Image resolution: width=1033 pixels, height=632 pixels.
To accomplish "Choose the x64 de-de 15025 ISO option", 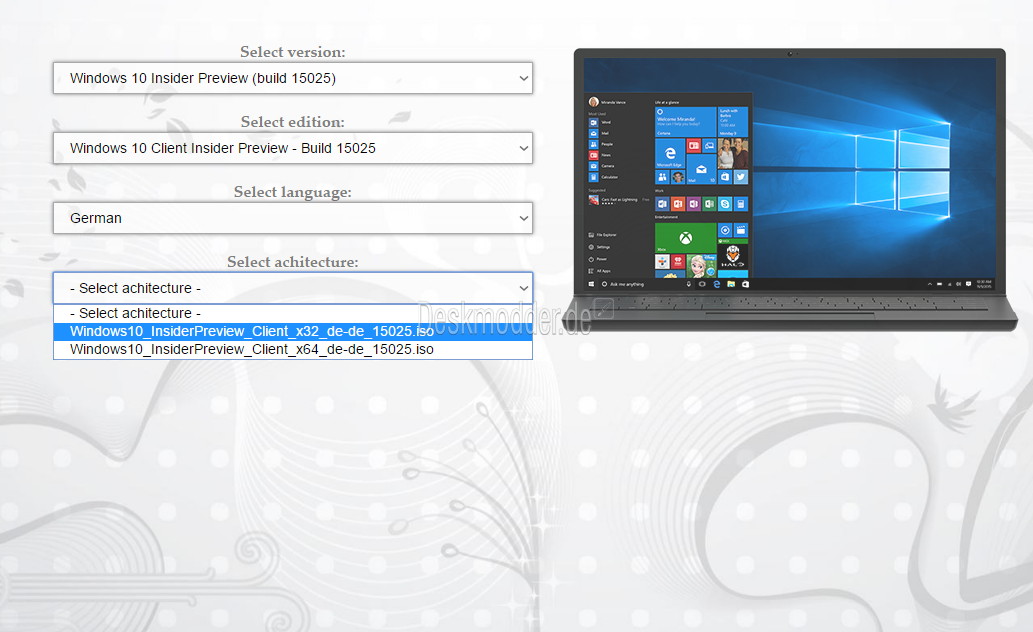I will pos(293,349).
